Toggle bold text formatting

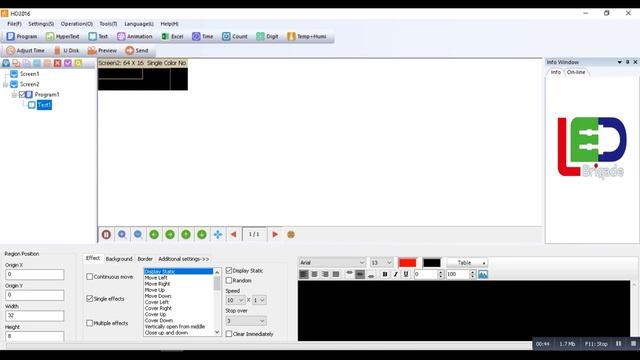tap(384, 274)
